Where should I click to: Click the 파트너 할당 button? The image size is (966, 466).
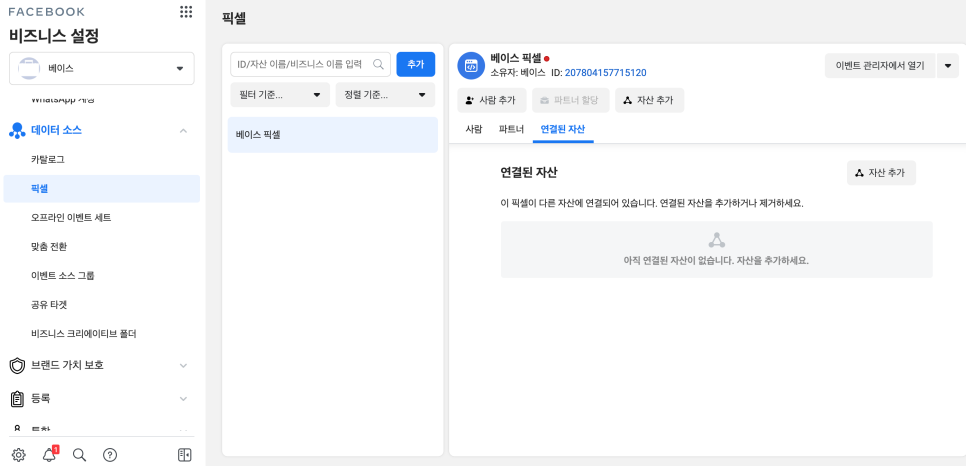pyautogui.click(x=570, y=100)
